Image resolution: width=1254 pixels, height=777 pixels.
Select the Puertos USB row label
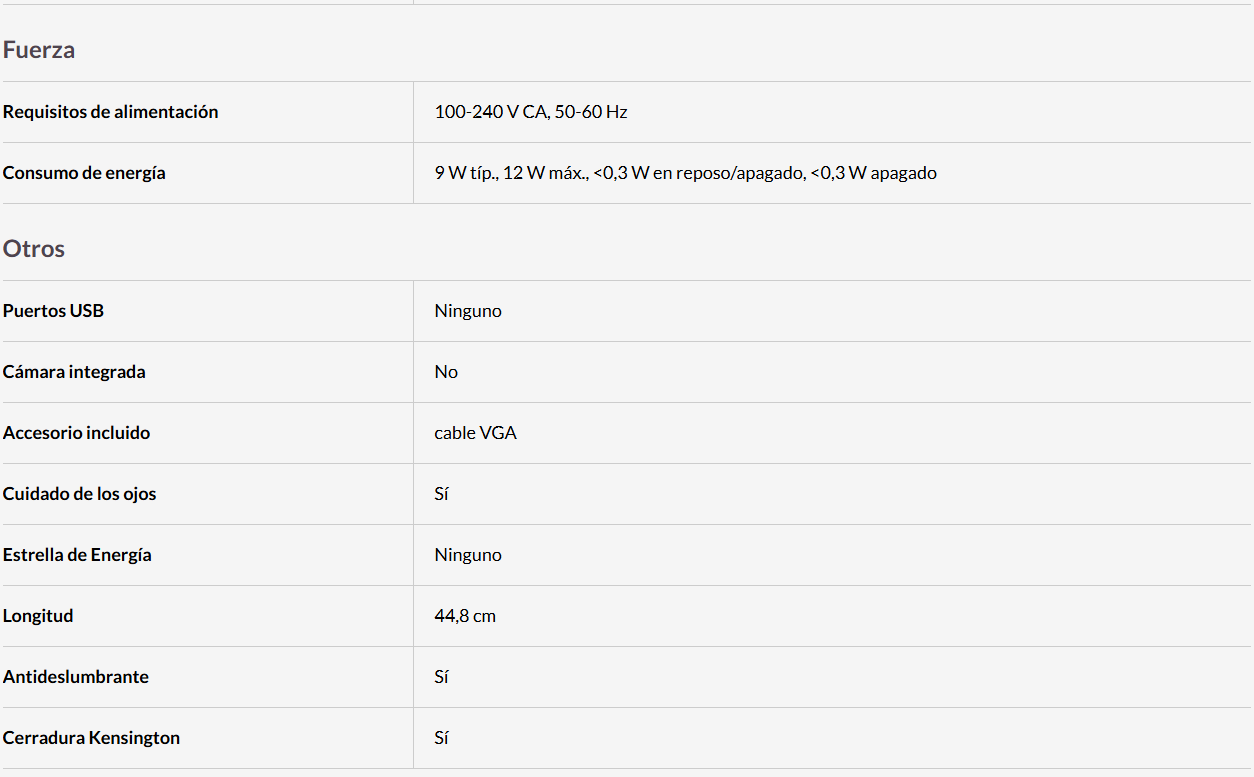(x=53, y=311)
